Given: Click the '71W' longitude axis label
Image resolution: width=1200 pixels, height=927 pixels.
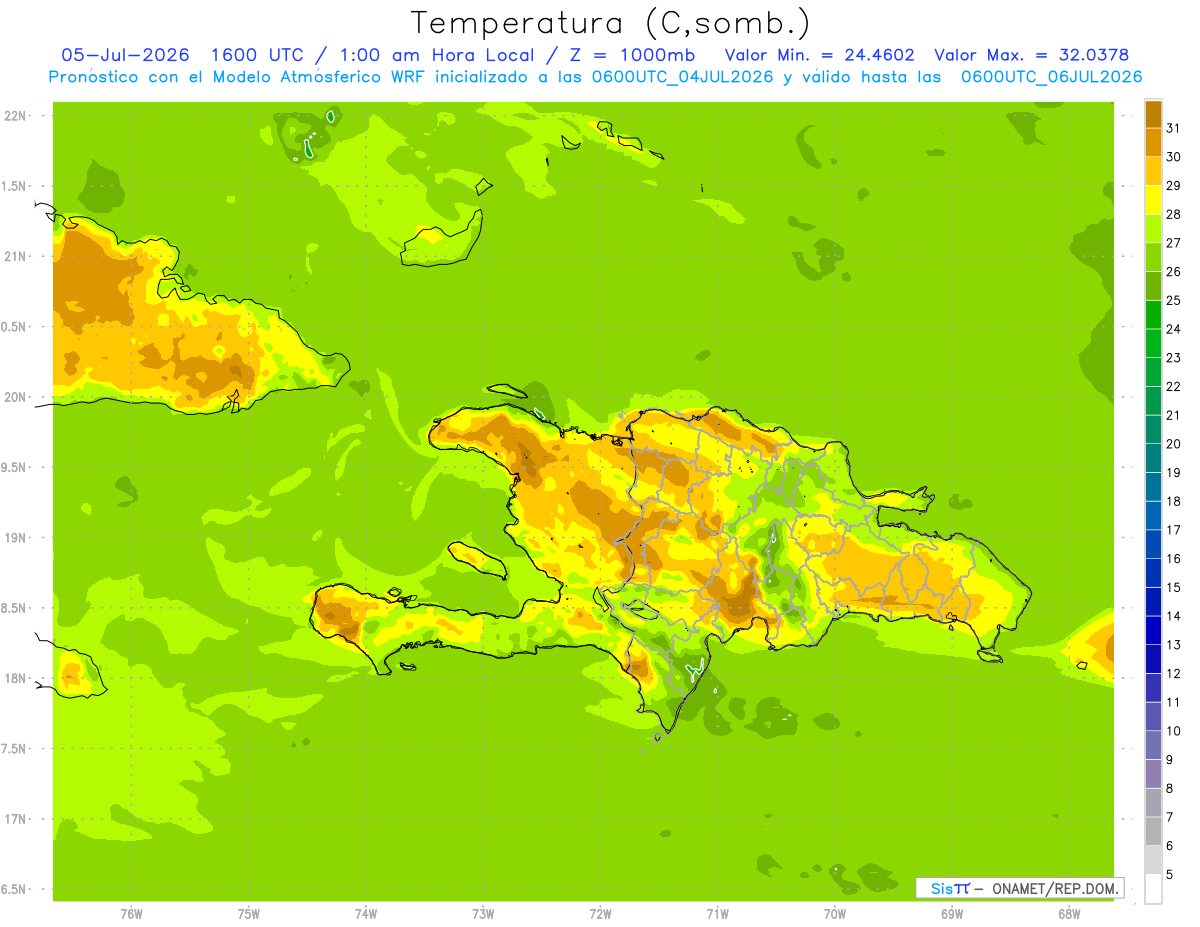Looking at the screenshot, I should (x=717, y=914).
